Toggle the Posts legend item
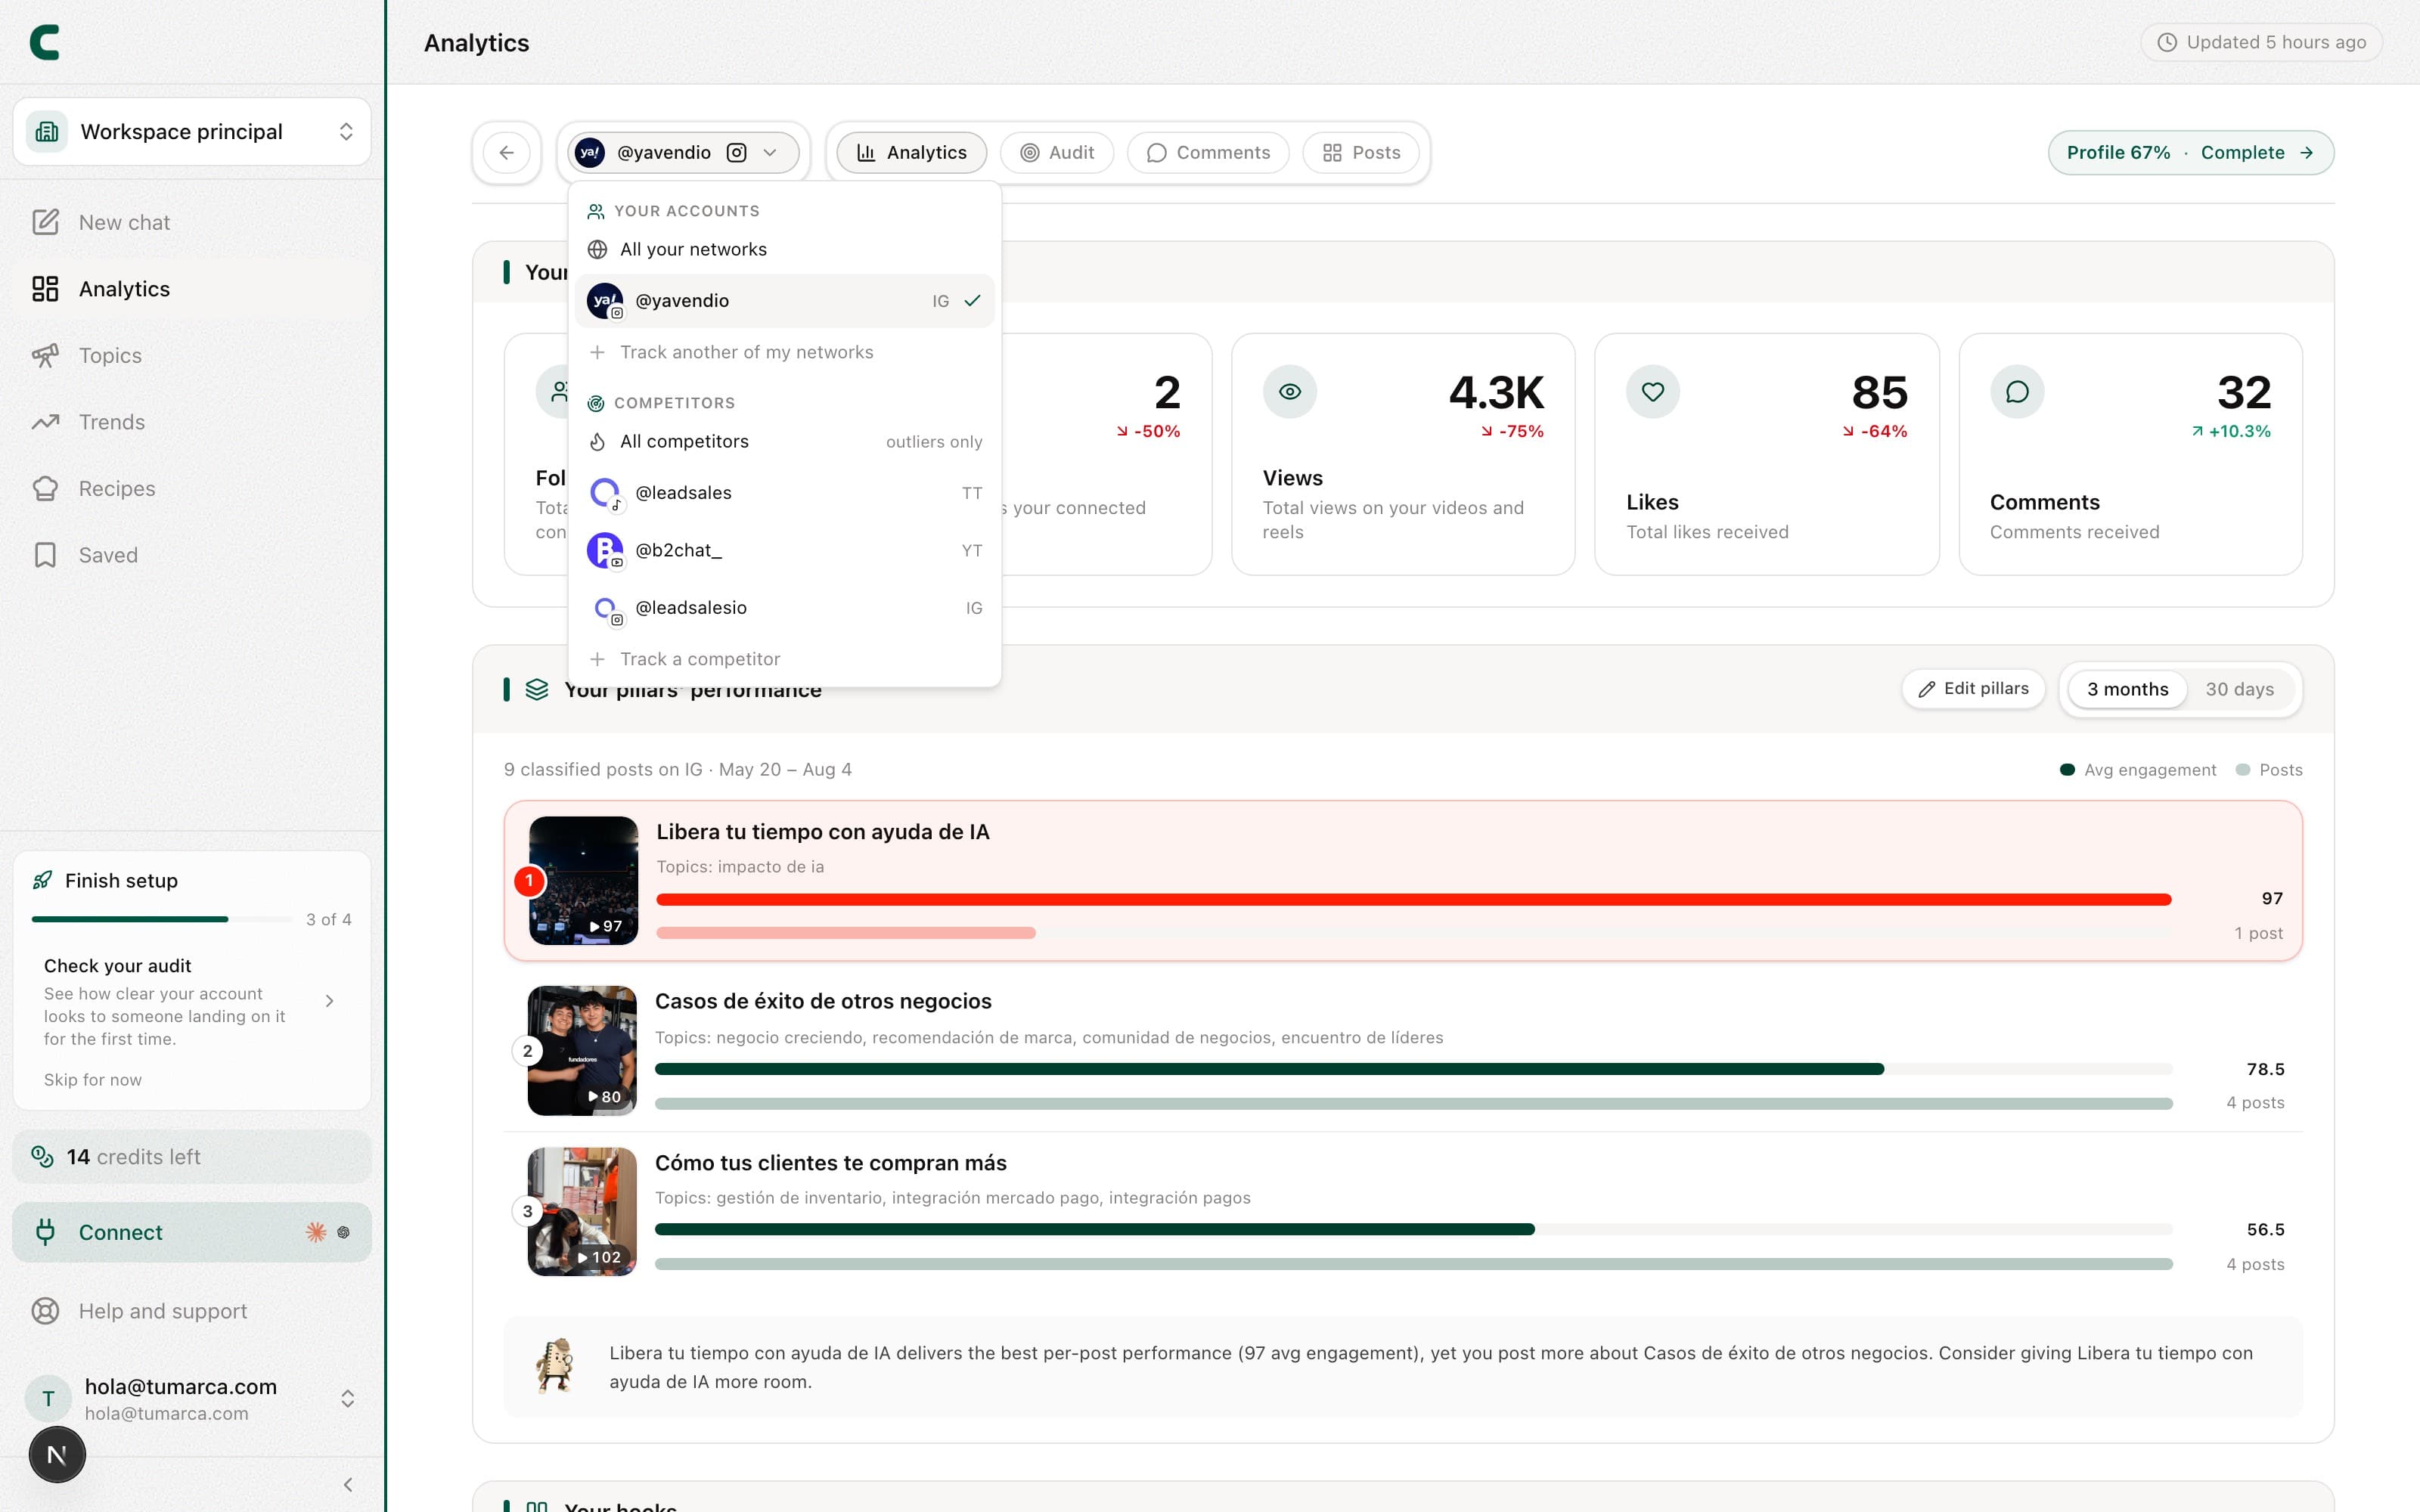This screenshot has height=1512, width=2420. [x=2269, y=770]
